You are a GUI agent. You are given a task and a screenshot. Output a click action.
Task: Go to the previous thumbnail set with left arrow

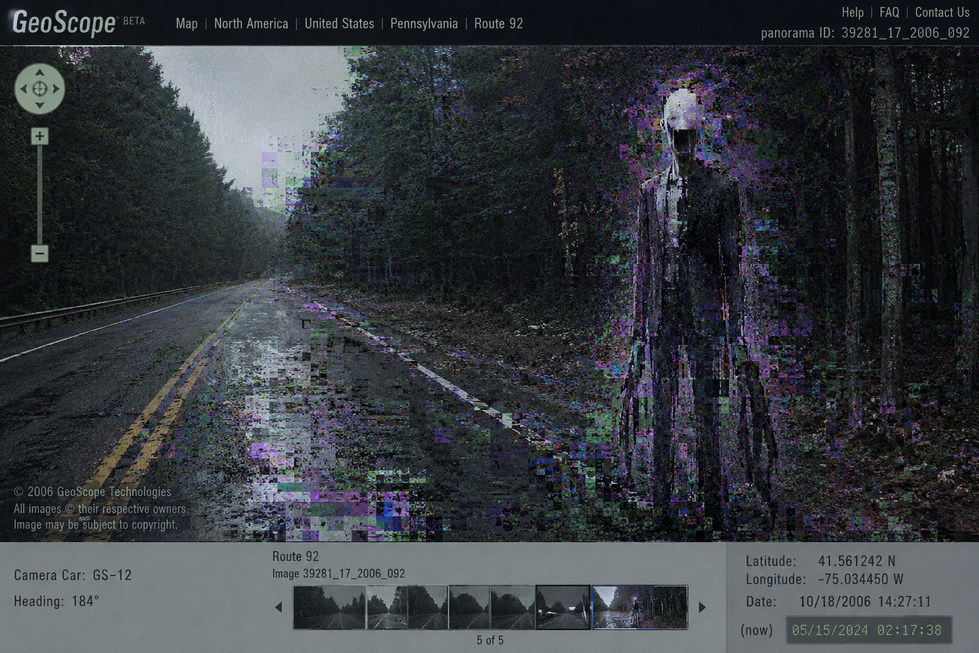pos(278,607)
